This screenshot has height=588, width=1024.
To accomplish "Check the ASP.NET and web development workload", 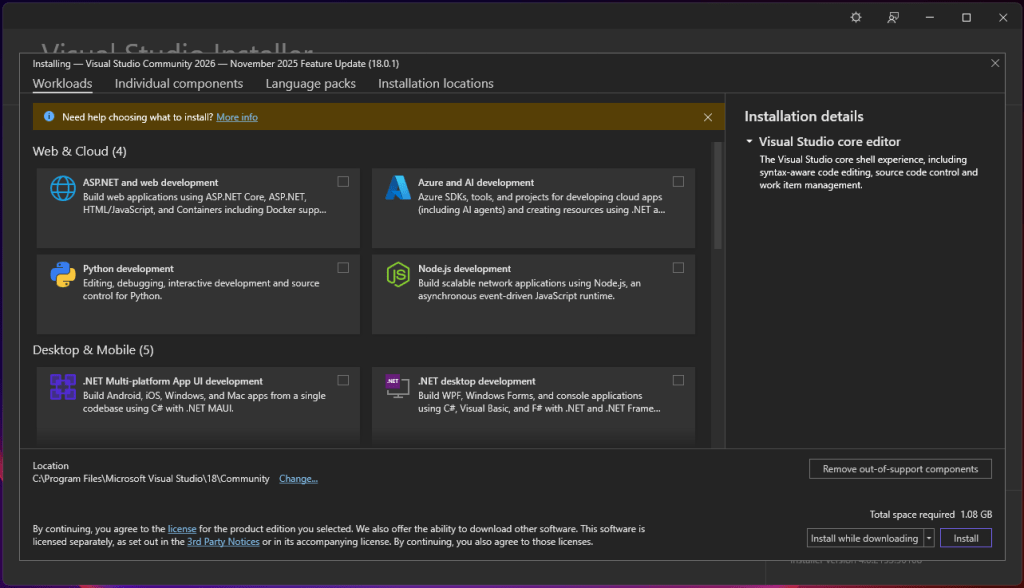I will coord(343,182).
